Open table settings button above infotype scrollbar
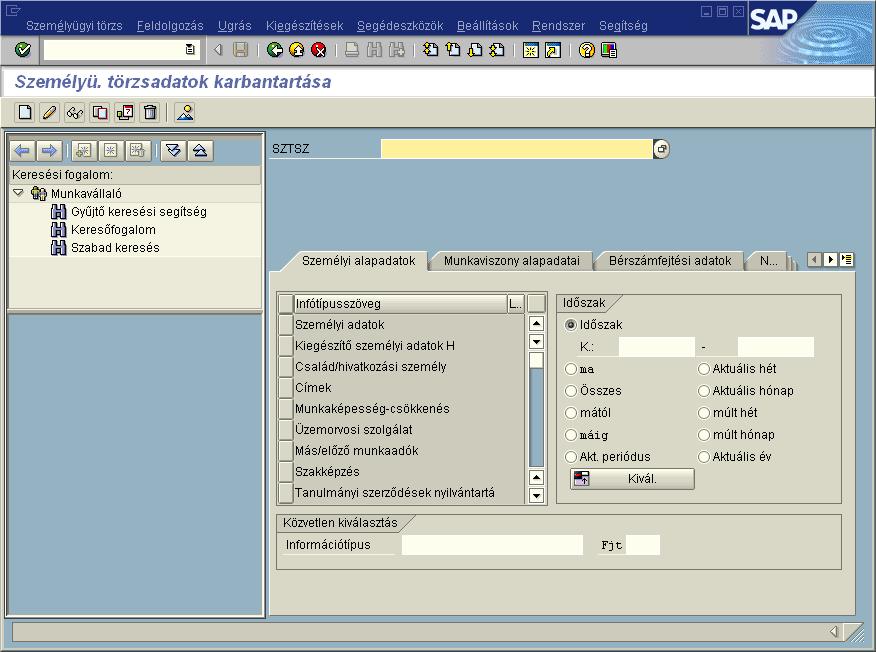The width and height of the screenshot is (876, 652). 536,303
